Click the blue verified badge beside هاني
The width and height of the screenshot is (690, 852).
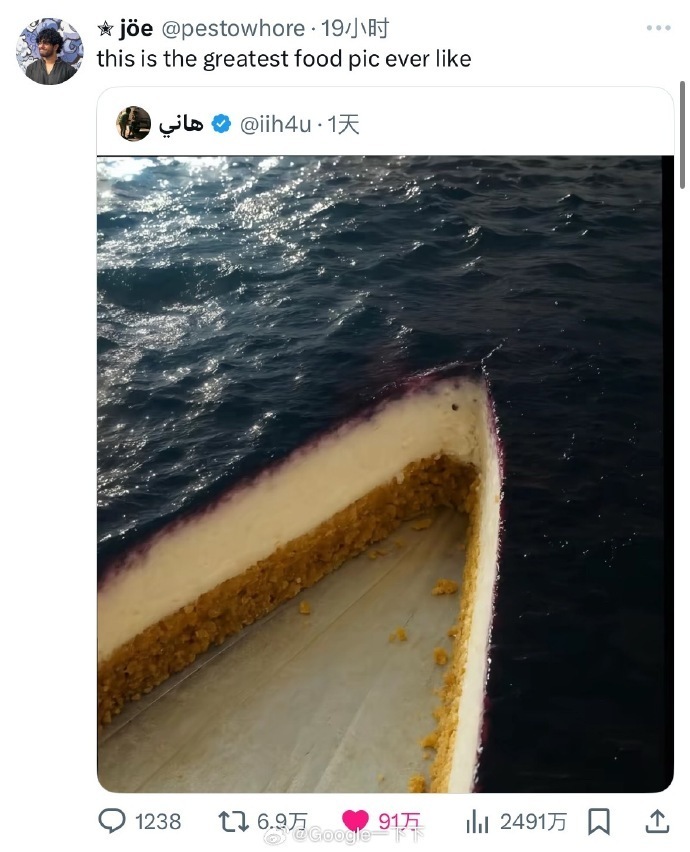click(x=221, y=124)
